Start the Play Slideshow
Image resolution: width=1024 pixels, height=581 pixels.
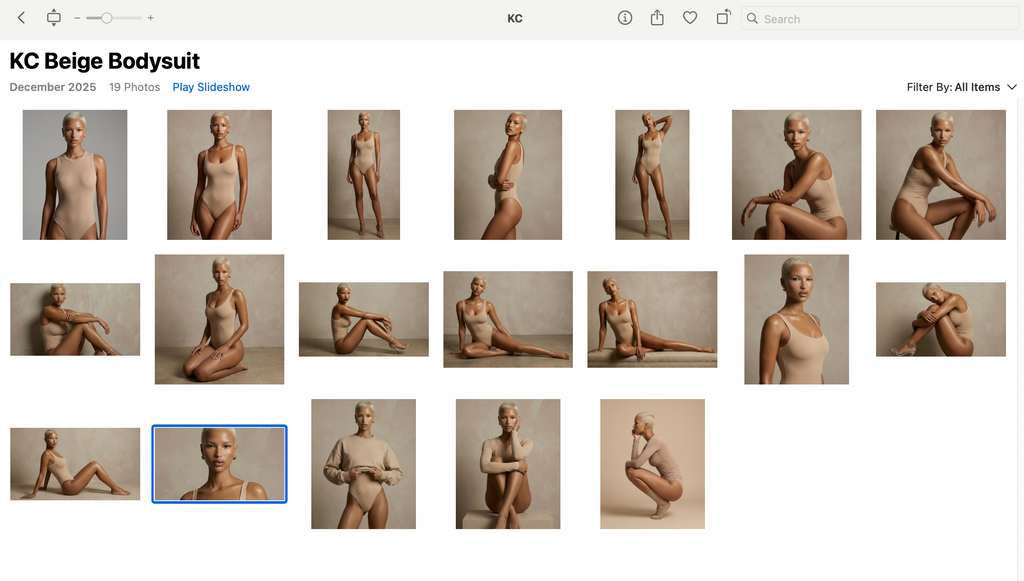[210, 87]
